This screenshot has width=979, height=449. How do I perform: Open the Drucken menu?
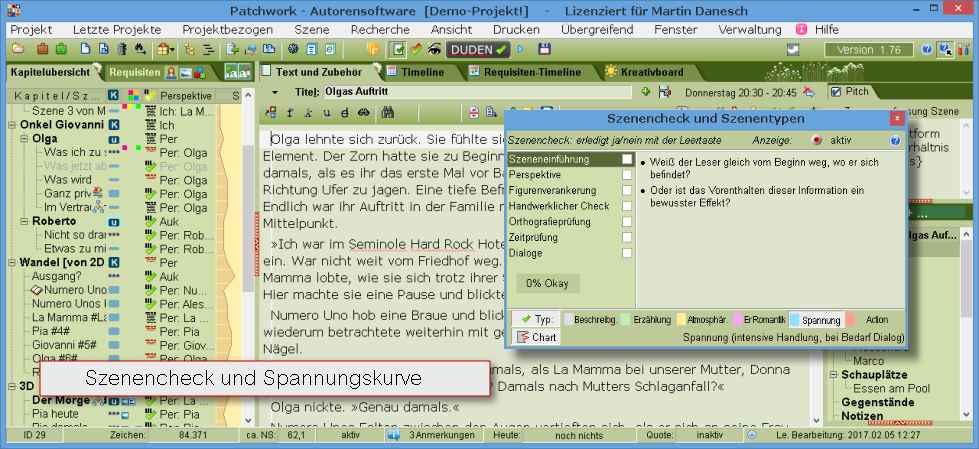pos(516,29)
